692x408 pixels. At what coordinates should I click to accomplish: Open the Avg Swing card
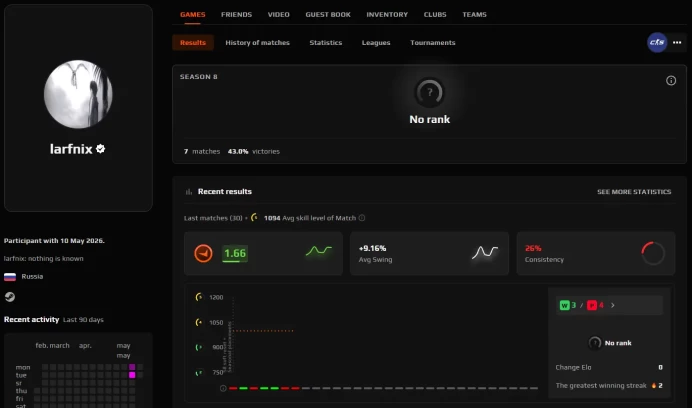tap(429, 253)
